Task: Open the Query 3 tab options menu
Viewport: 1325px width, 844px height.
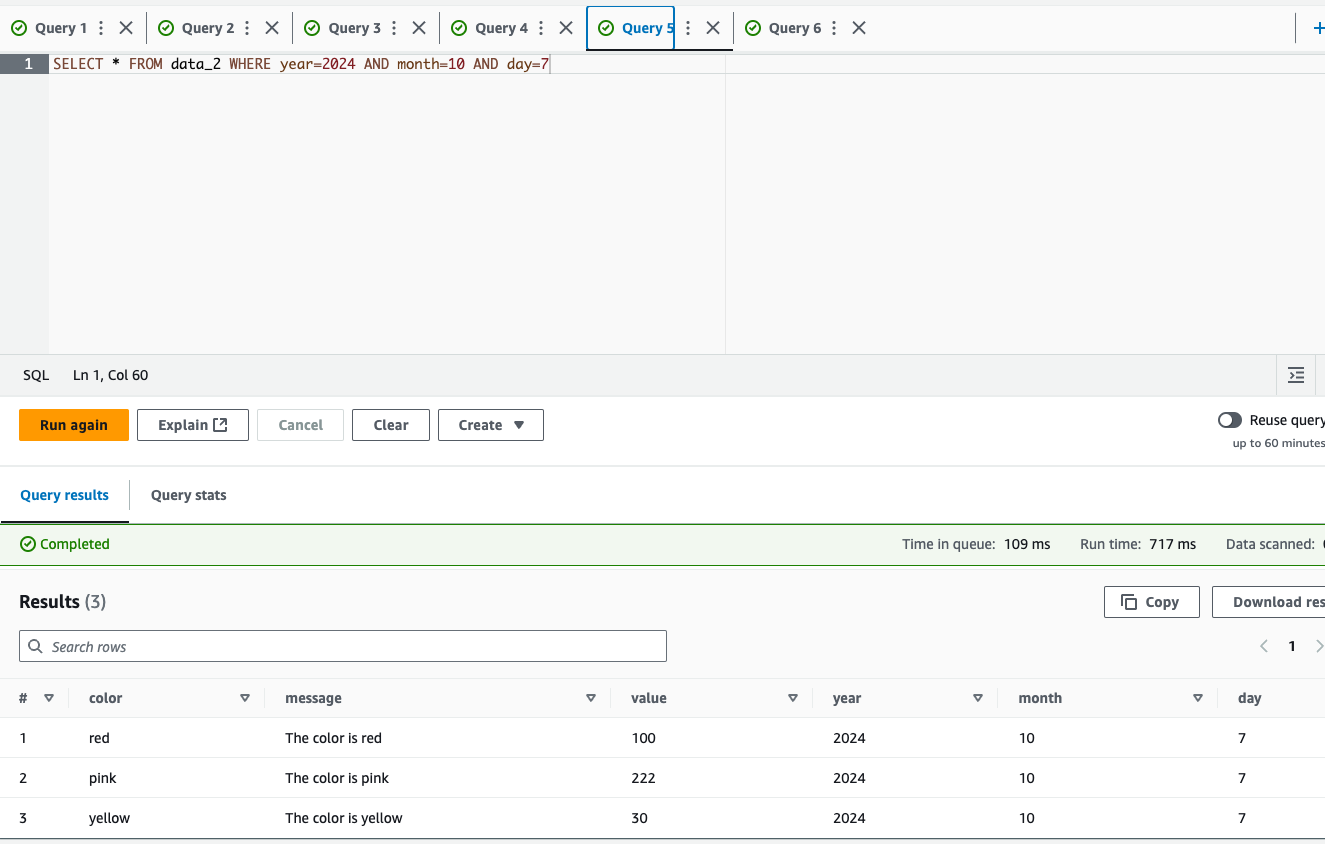Action: pos(395,28)
